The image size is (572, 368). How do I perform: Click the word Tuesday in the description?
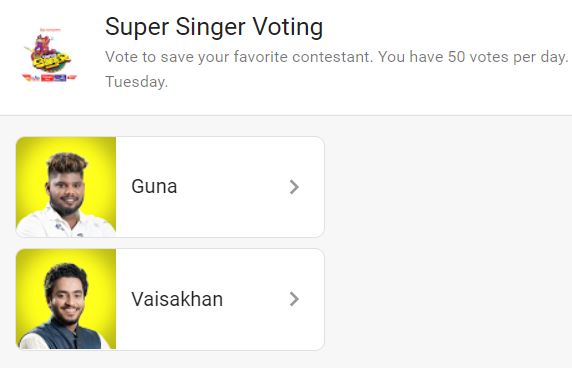[x=136, y=82]
